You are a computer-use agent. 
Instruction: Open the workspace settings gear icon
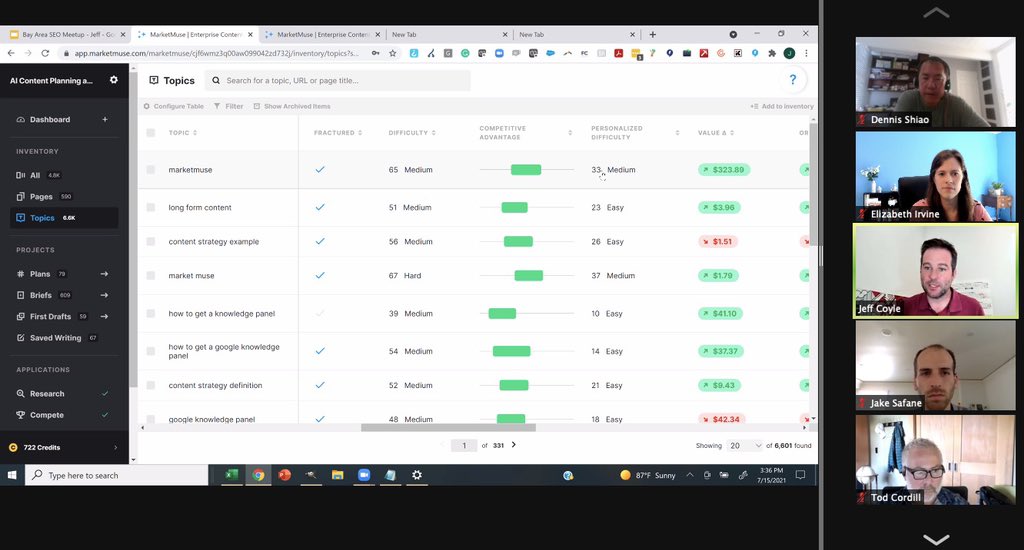tap(114, 80)
